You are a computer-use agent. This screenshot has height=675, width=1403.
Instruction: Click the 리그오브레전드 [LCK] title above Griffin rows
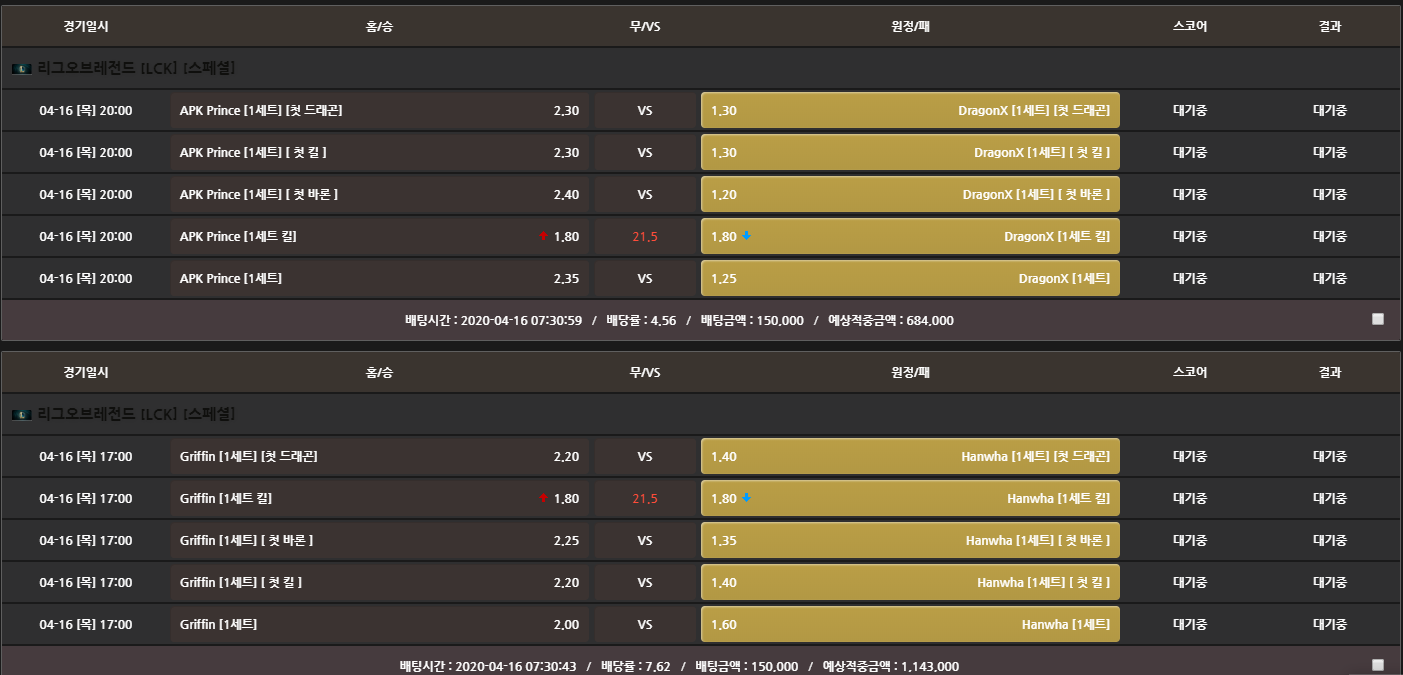pos(136,414)
